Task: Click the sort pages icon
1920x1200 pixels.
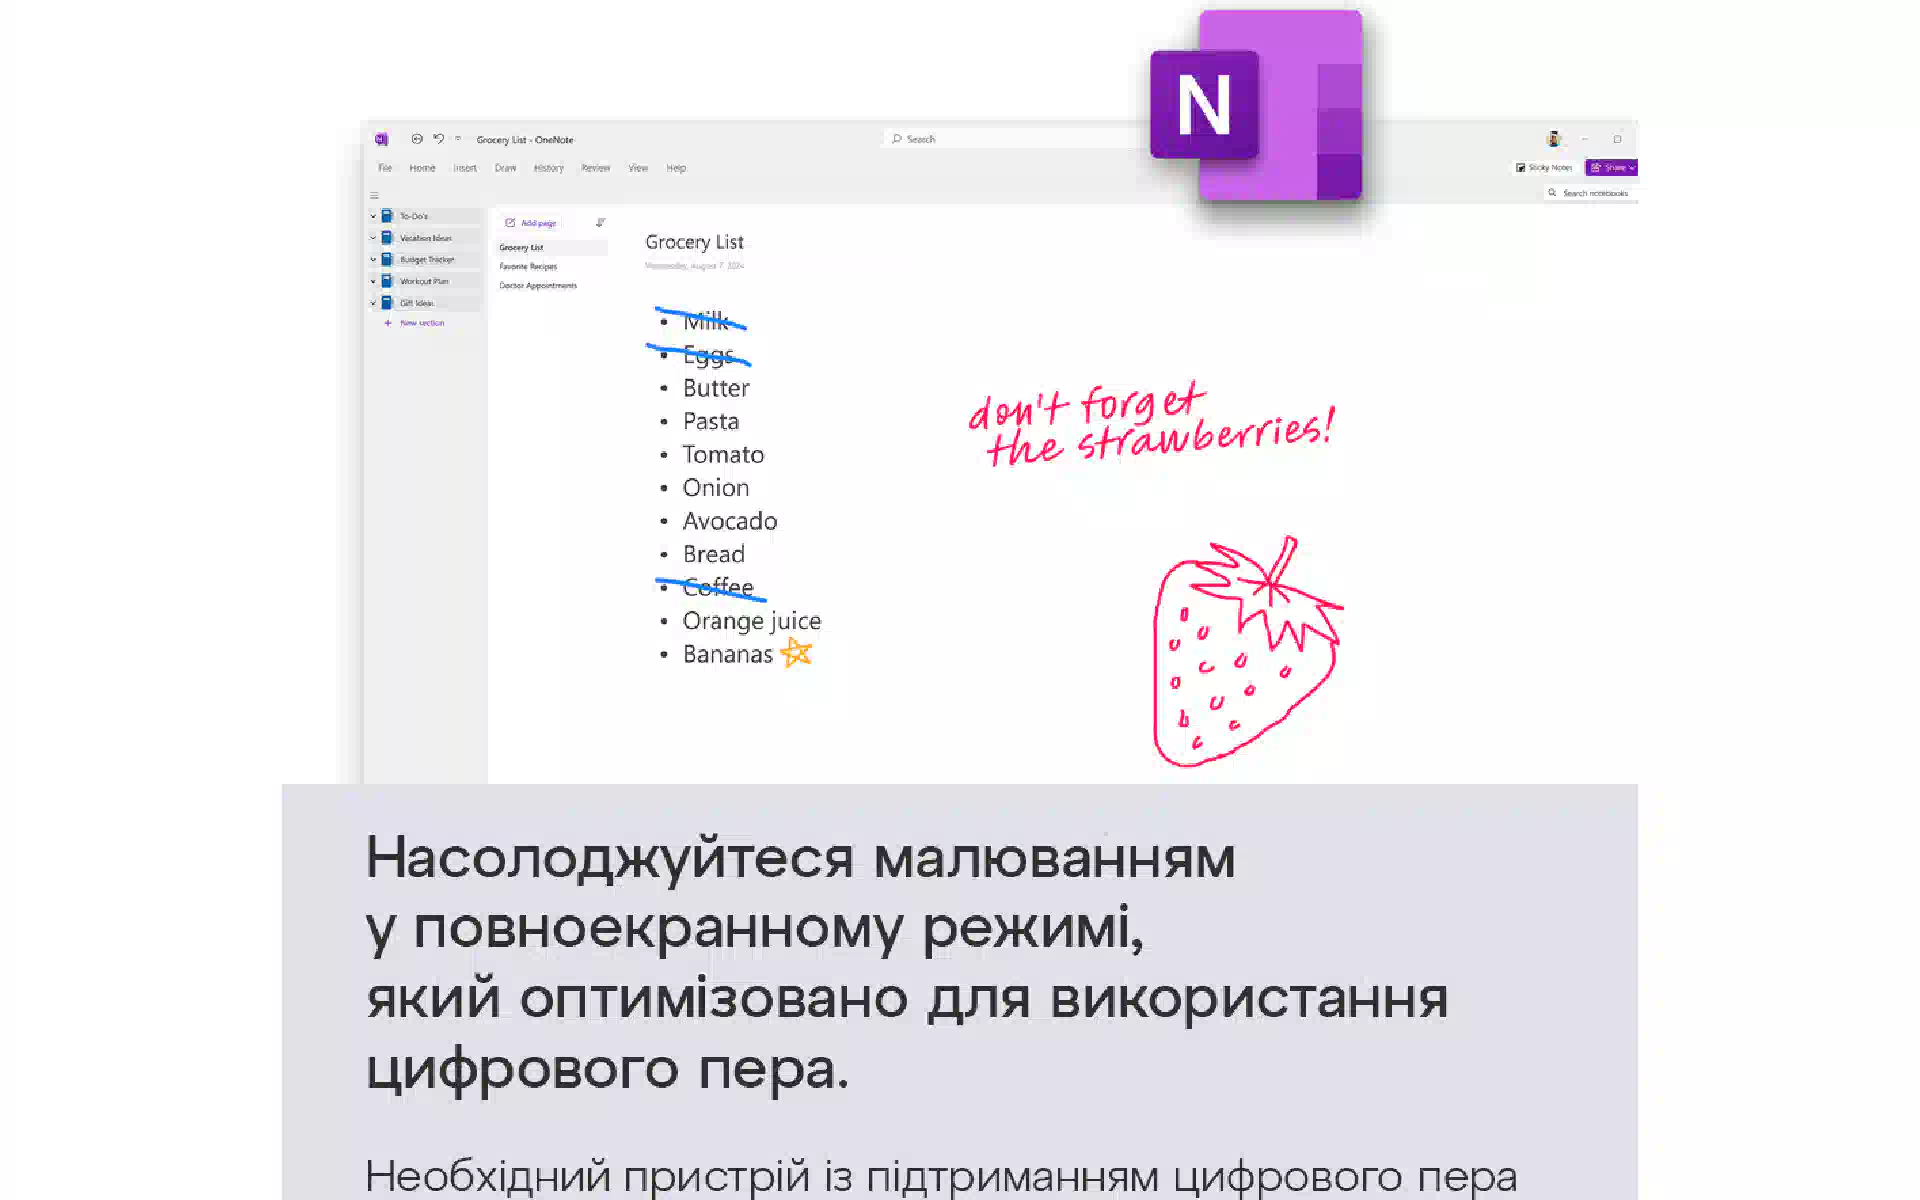Action: (600, 223)
